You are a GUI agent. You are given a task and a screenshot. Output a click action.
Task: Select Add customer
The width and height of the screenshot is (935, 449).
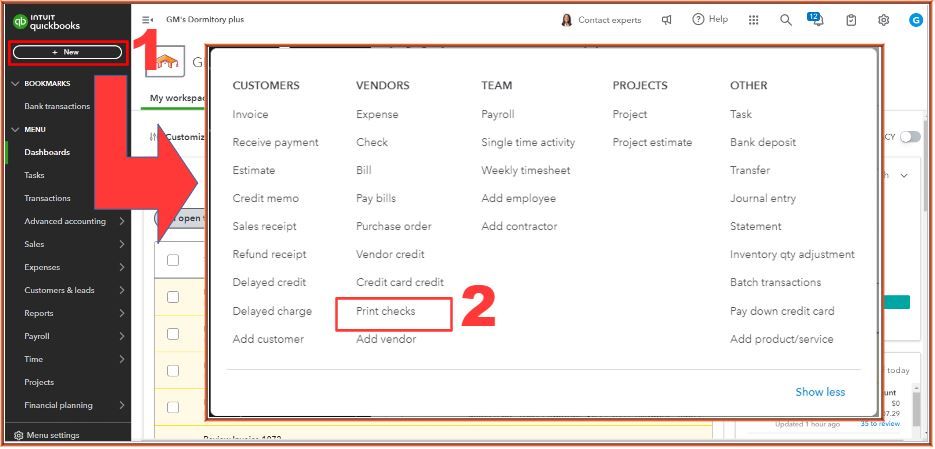268,339
